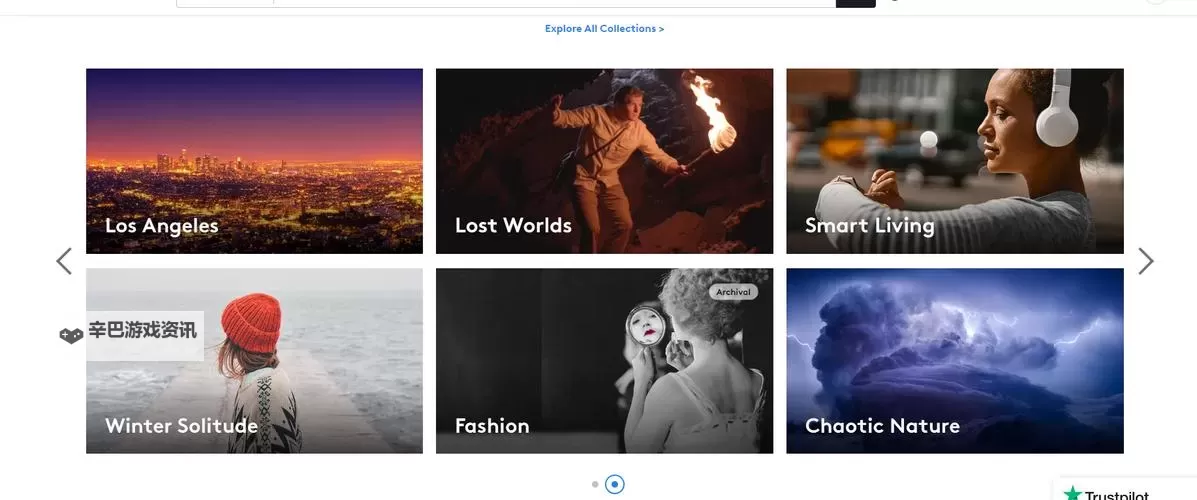
Task: Click the Lost Worlds title caption
Action: click(x=513, y=226)
